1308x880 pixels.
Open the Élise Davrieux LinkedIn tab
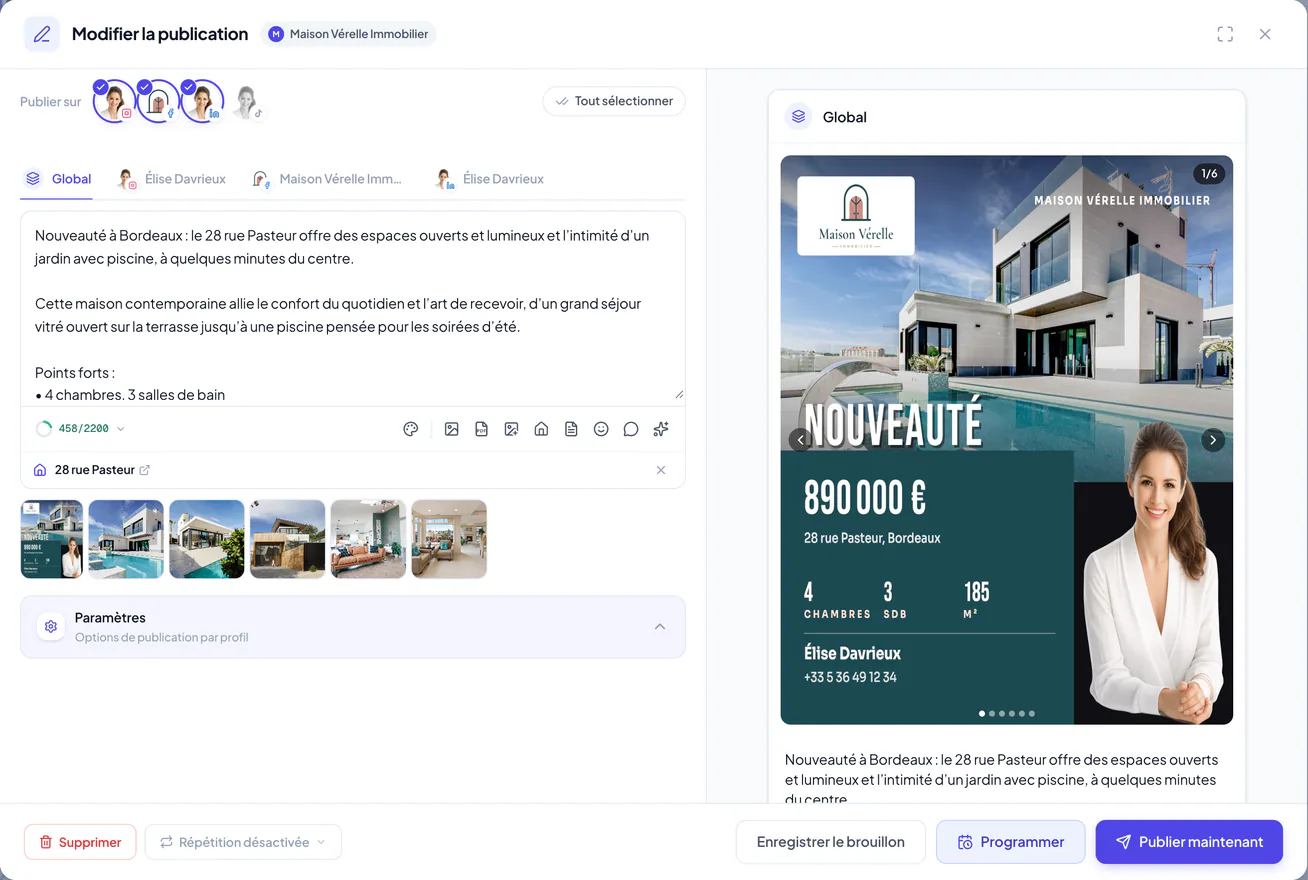[489, 179]
